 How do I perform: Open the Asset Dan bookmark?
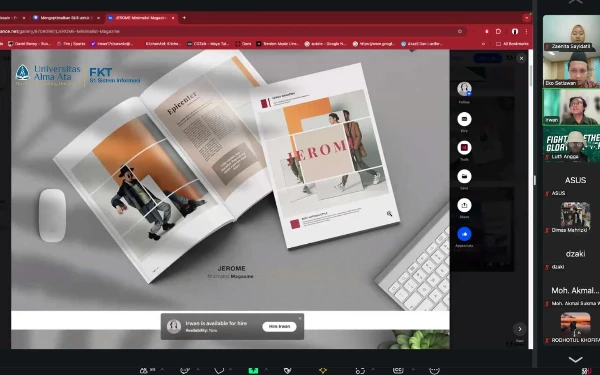[x=421, y=44]
